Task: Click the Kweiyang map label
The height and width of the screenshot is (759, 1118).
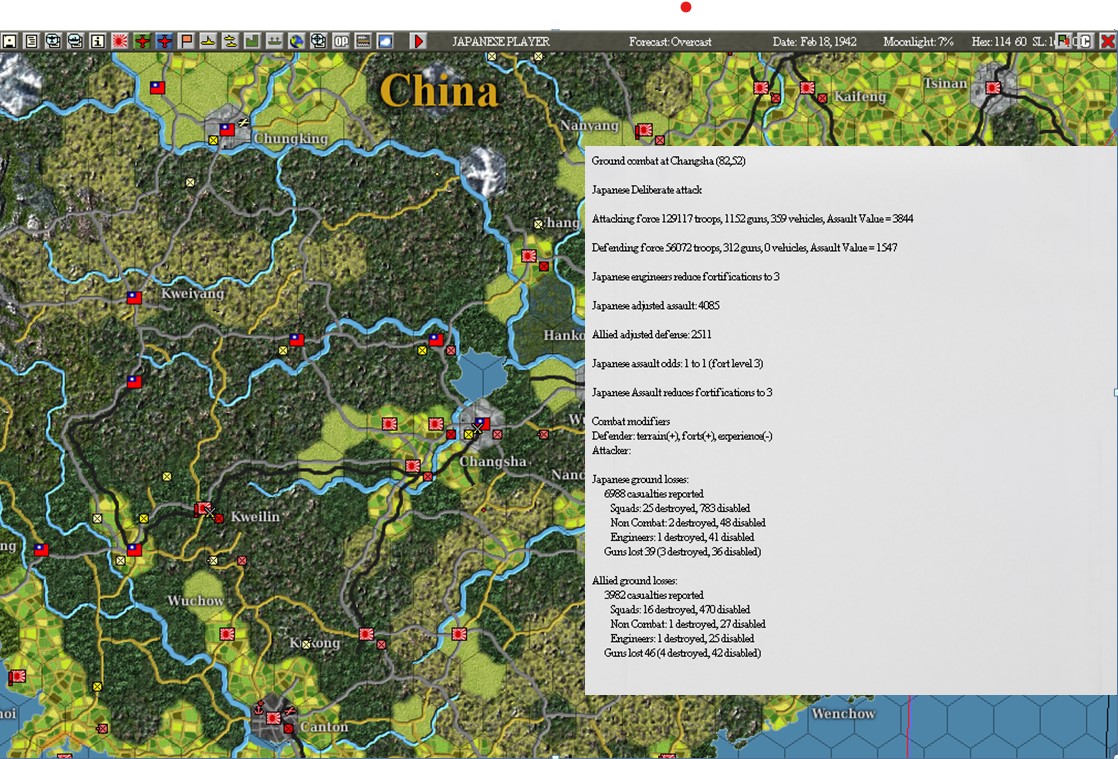Action: click(x=193, y=294)
